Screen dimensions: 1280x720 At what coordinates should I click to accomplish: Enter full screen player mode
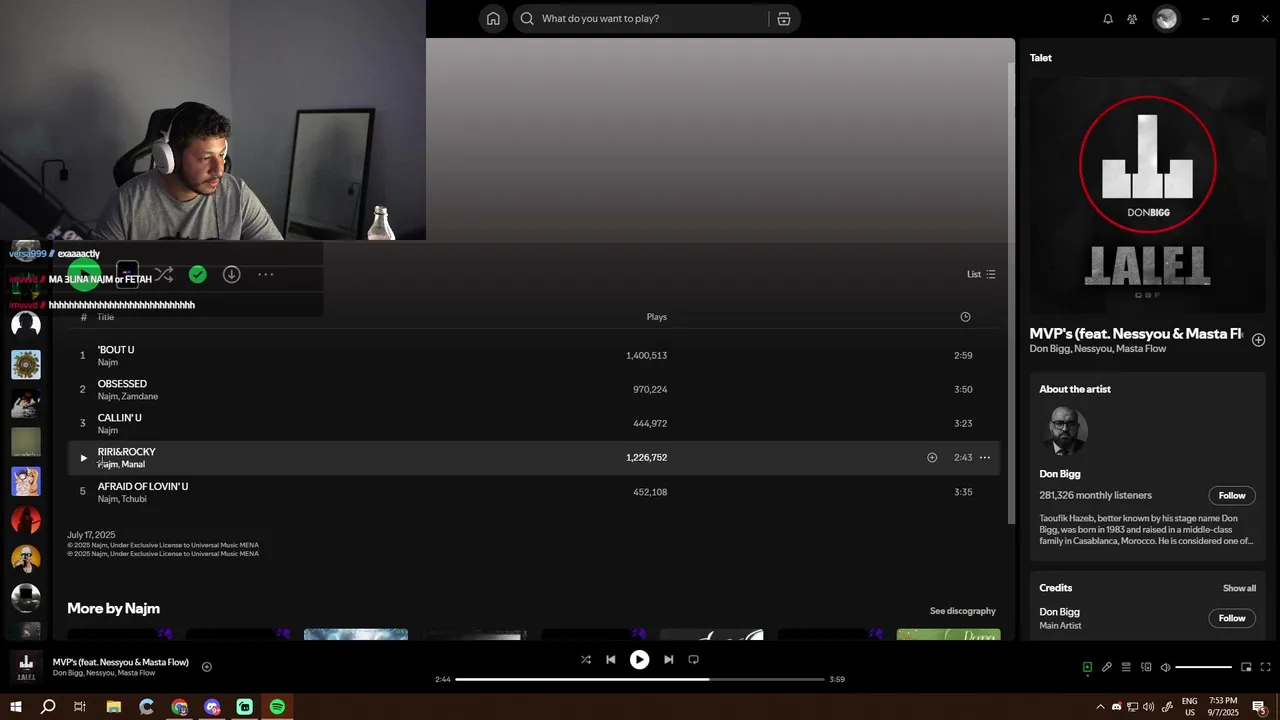(1265, 667)
